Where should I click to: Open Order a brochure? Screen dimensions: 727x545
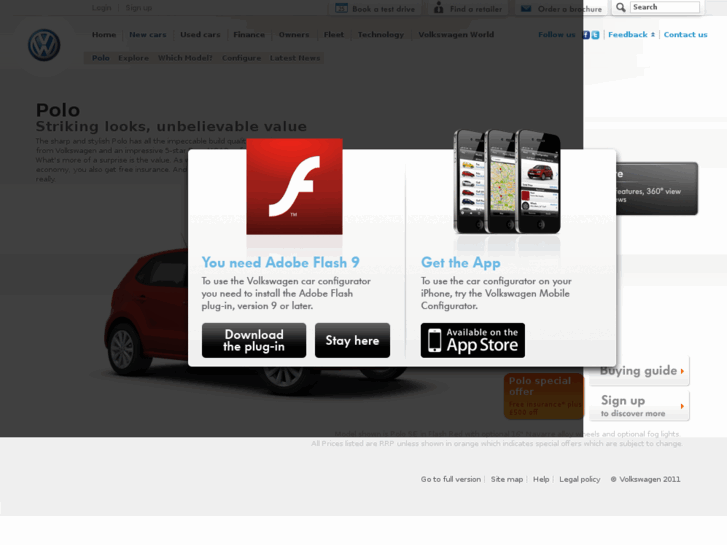[570, 9]
